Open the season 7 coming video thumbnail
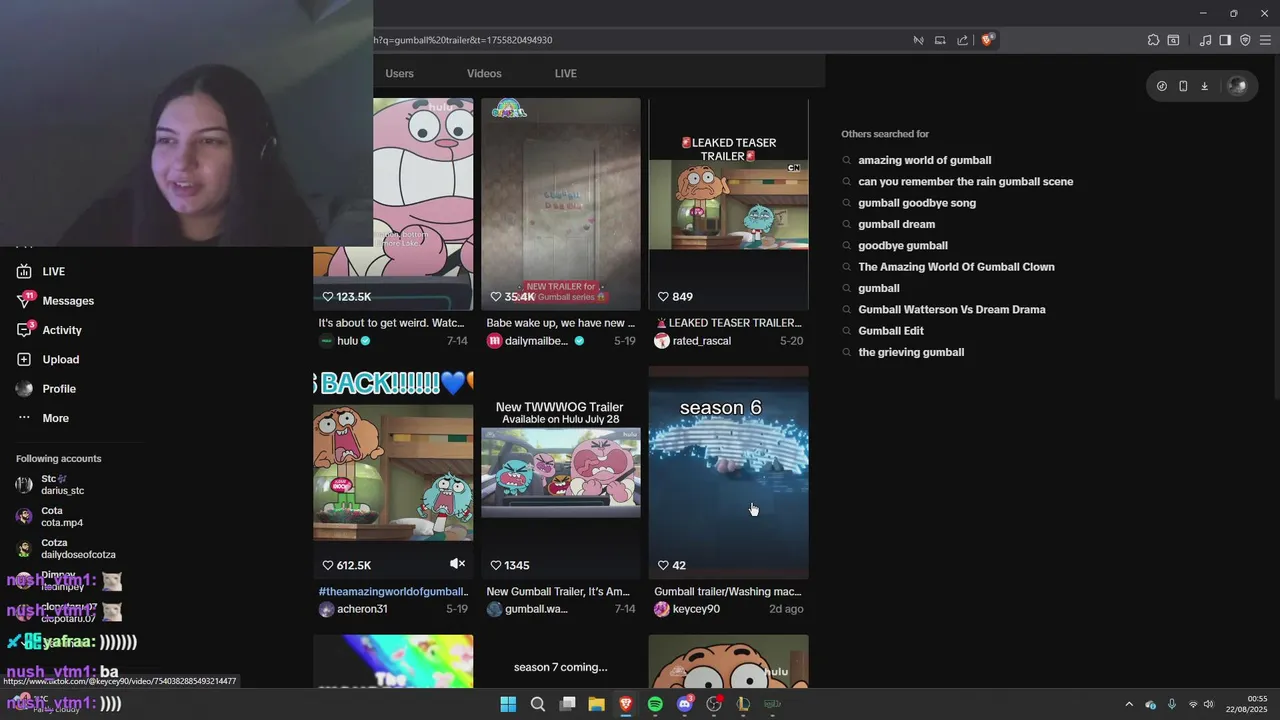 click(561, 662)
